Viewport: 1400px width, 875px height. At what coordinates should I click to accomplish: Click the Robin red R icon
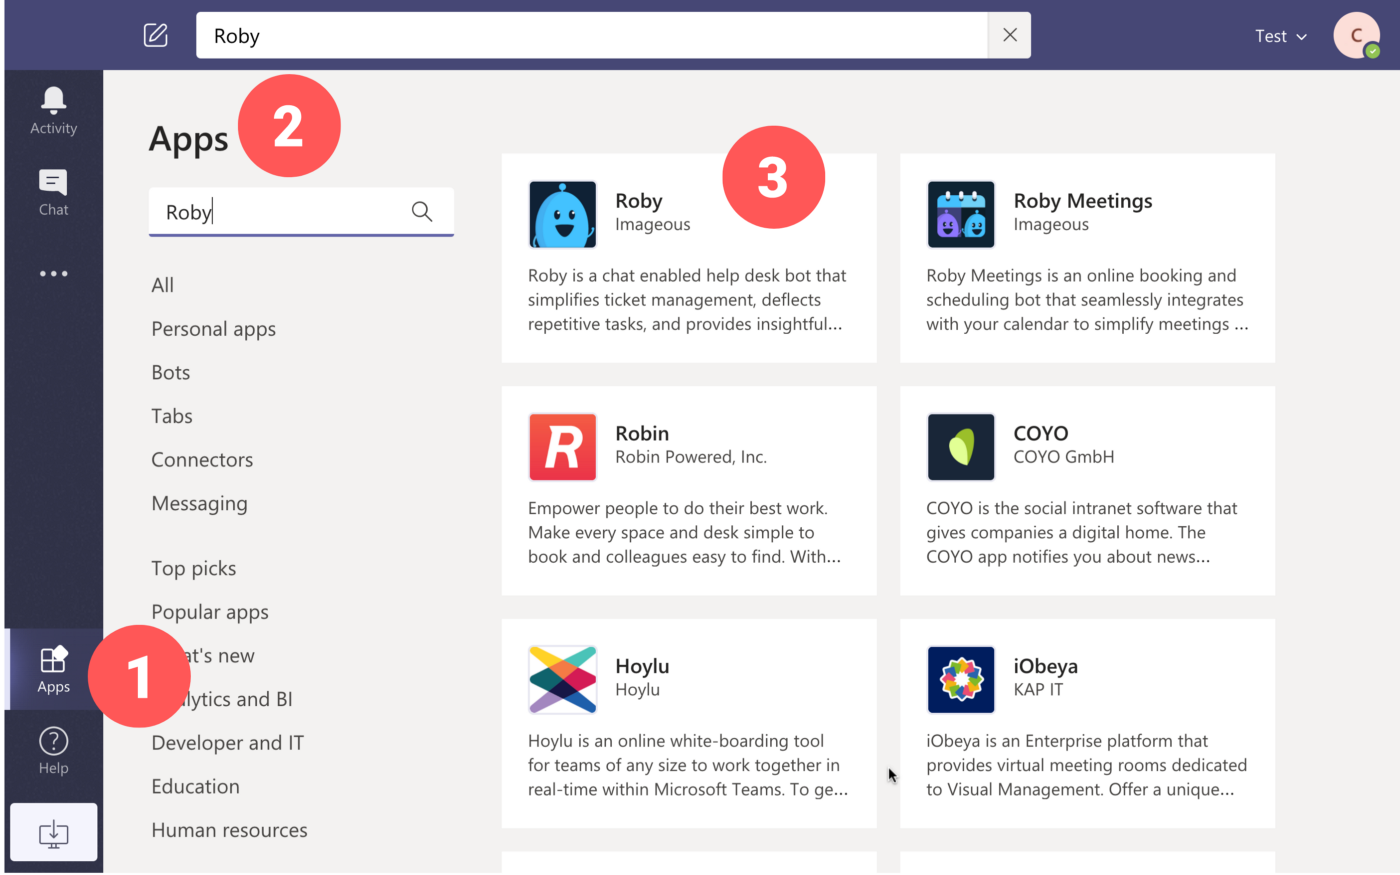[x=563, y=447]
